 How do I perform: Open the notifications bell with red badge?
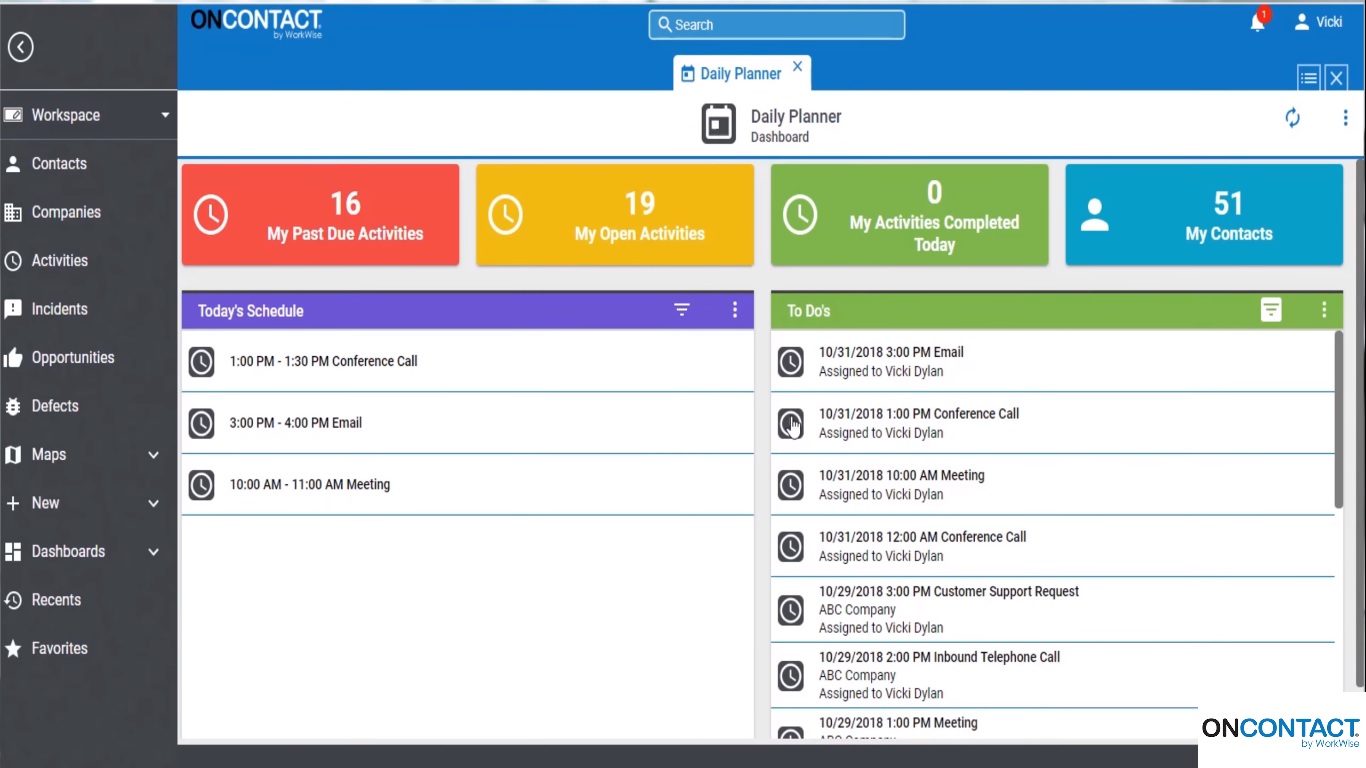pos(1257,20)
